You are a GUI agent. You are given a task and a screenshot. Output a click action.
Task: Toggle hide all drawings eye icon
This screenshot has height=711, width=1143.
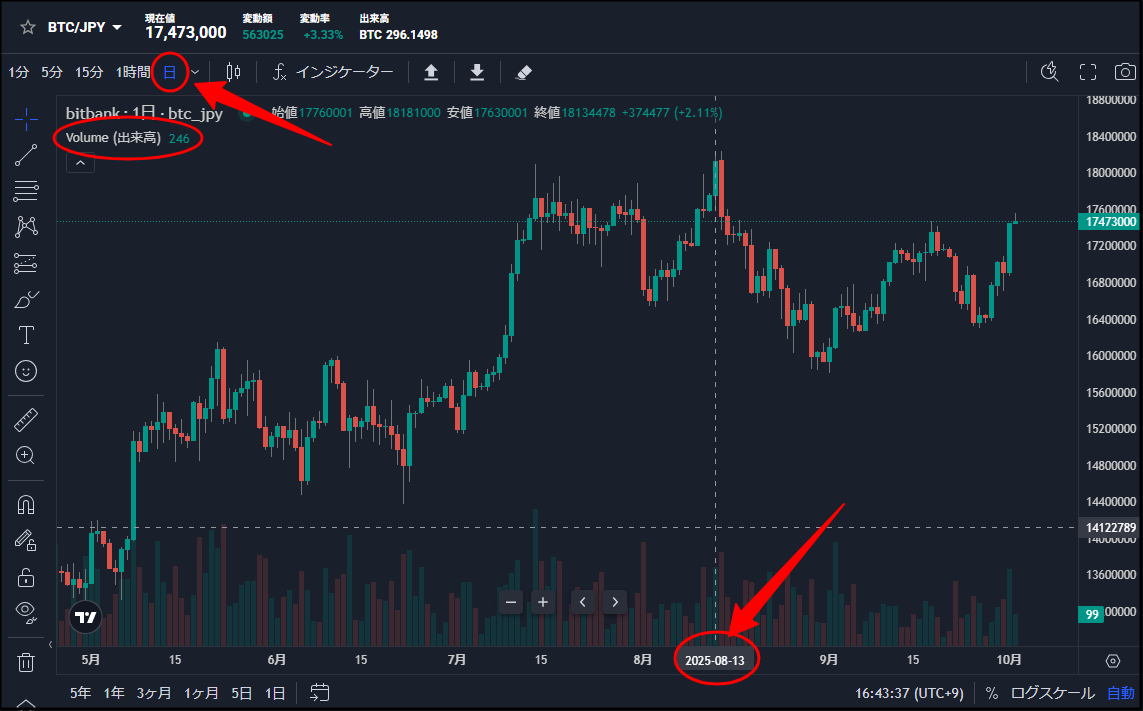27,611
